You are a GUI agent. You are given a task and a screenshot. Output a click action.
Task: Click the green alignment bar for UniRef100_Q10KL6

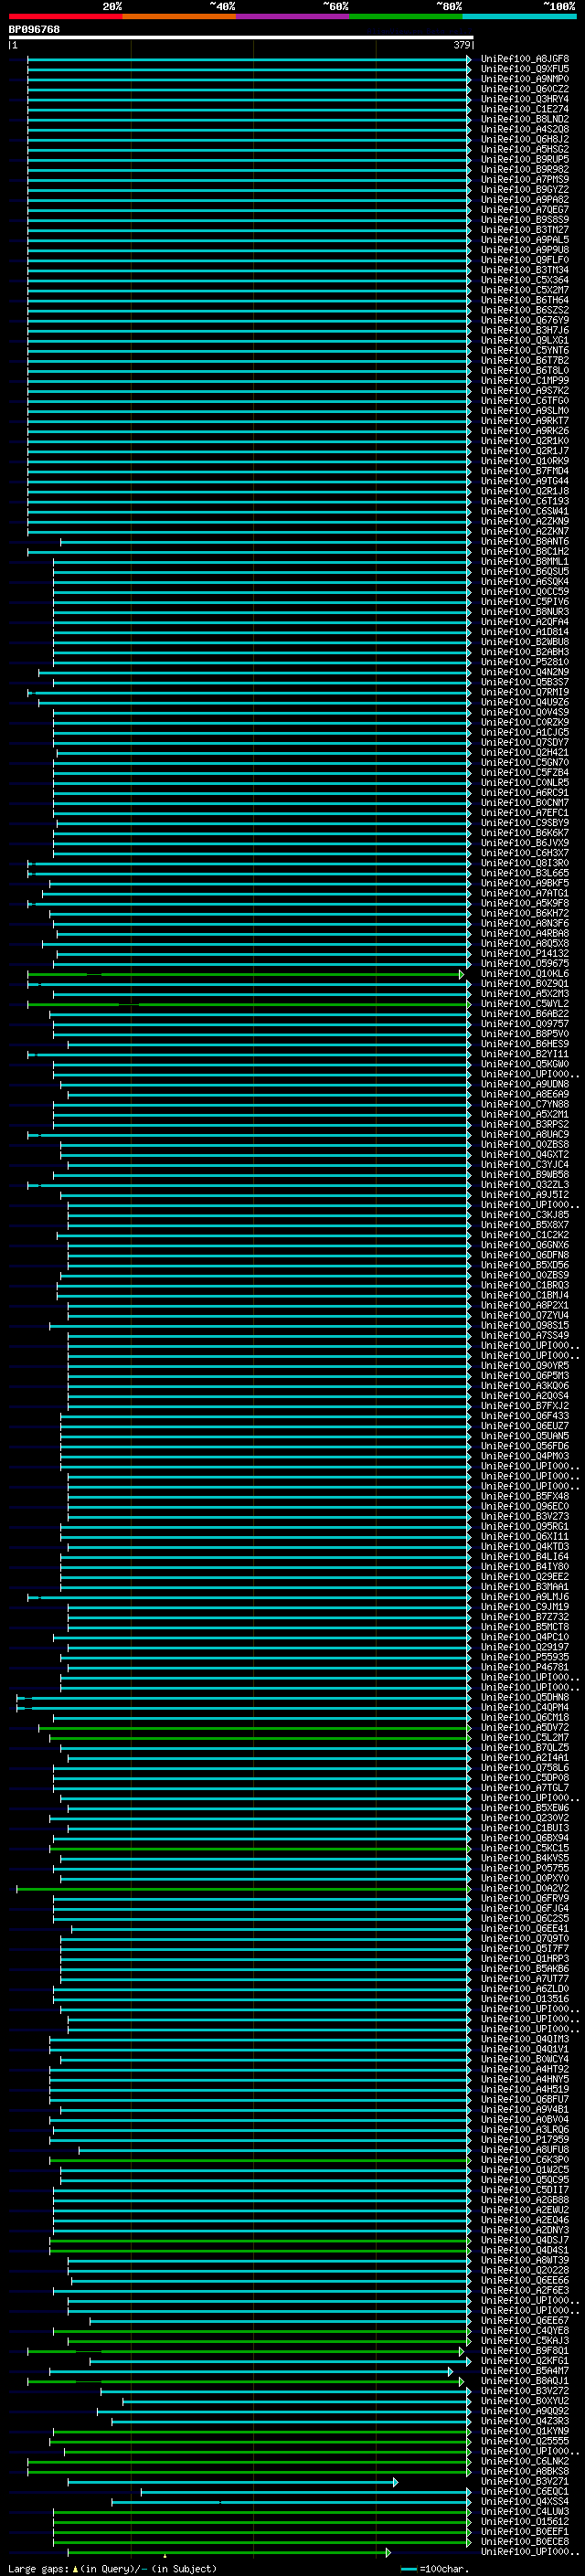[x=246, y=974]
